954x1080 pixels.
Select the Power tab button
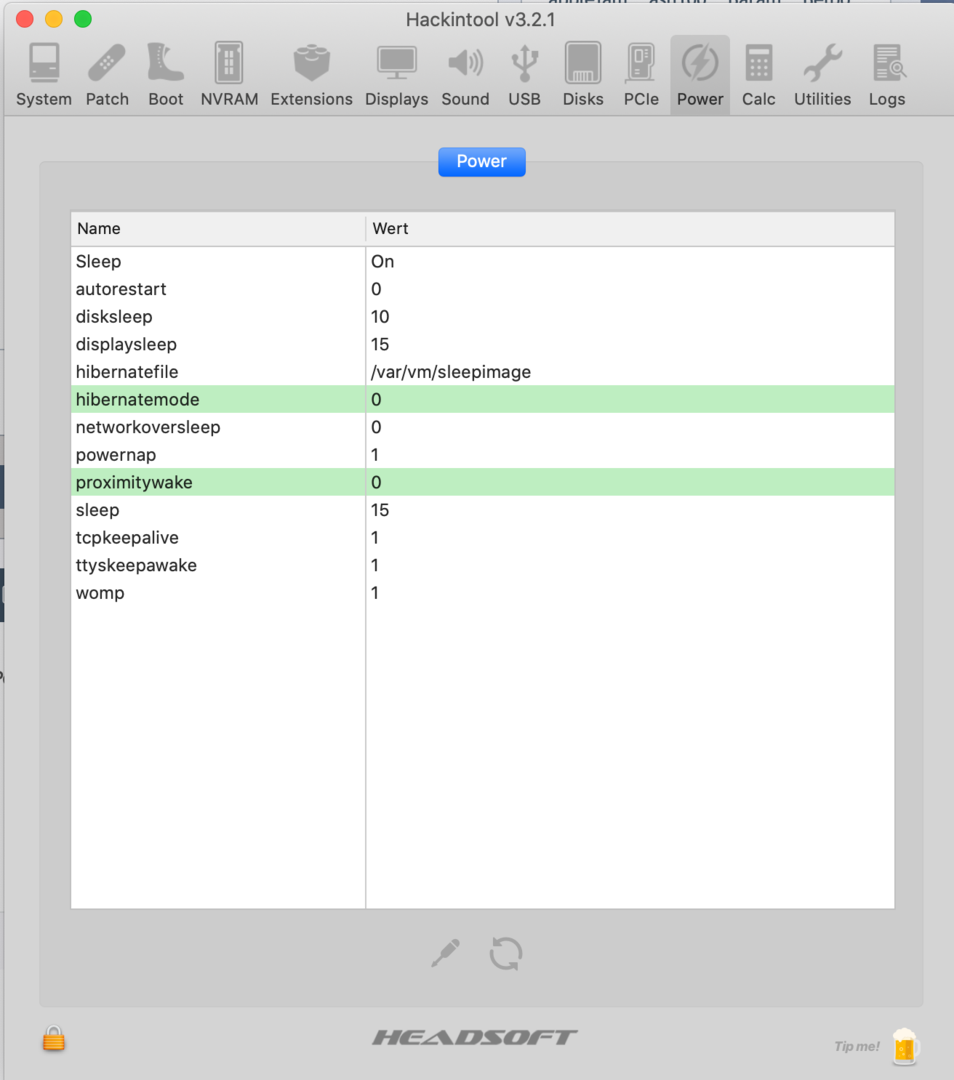[x=481, y=162]
